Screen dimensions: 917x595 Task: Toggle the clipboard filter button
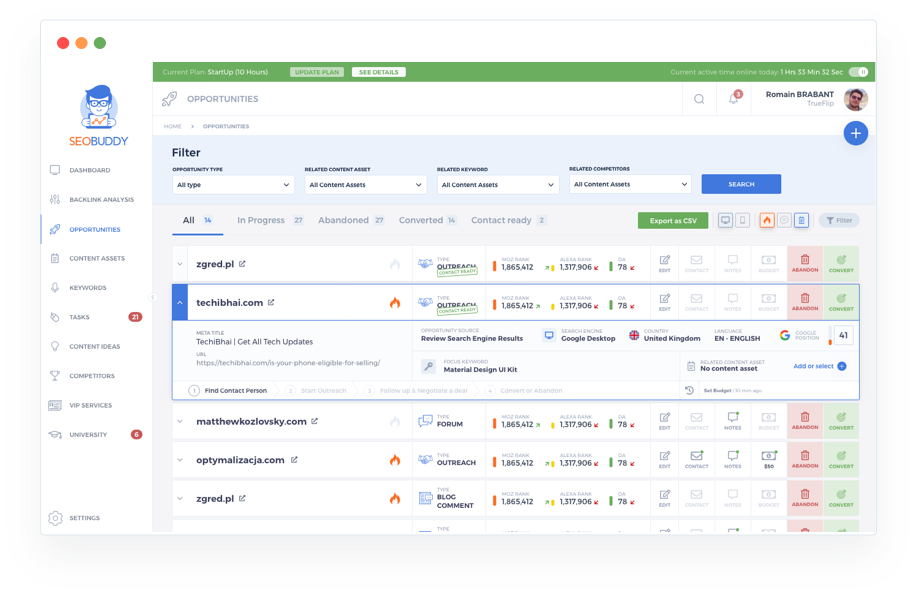pos(801,221)
